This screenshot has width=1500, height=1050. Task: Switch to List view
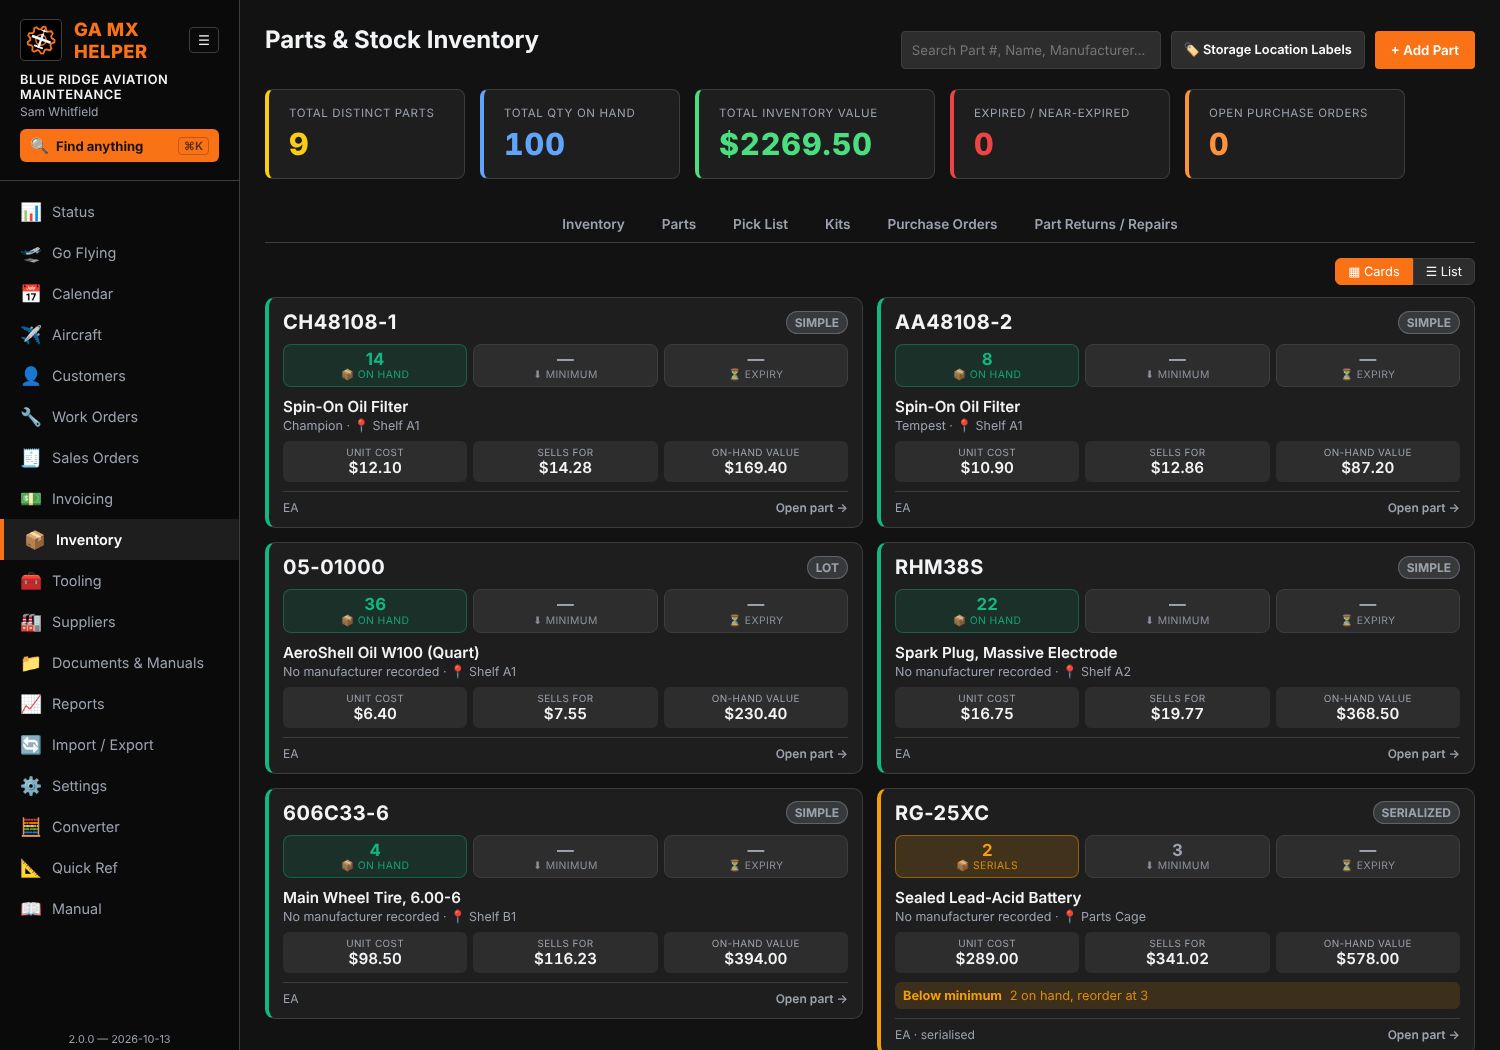(1444, 272)
